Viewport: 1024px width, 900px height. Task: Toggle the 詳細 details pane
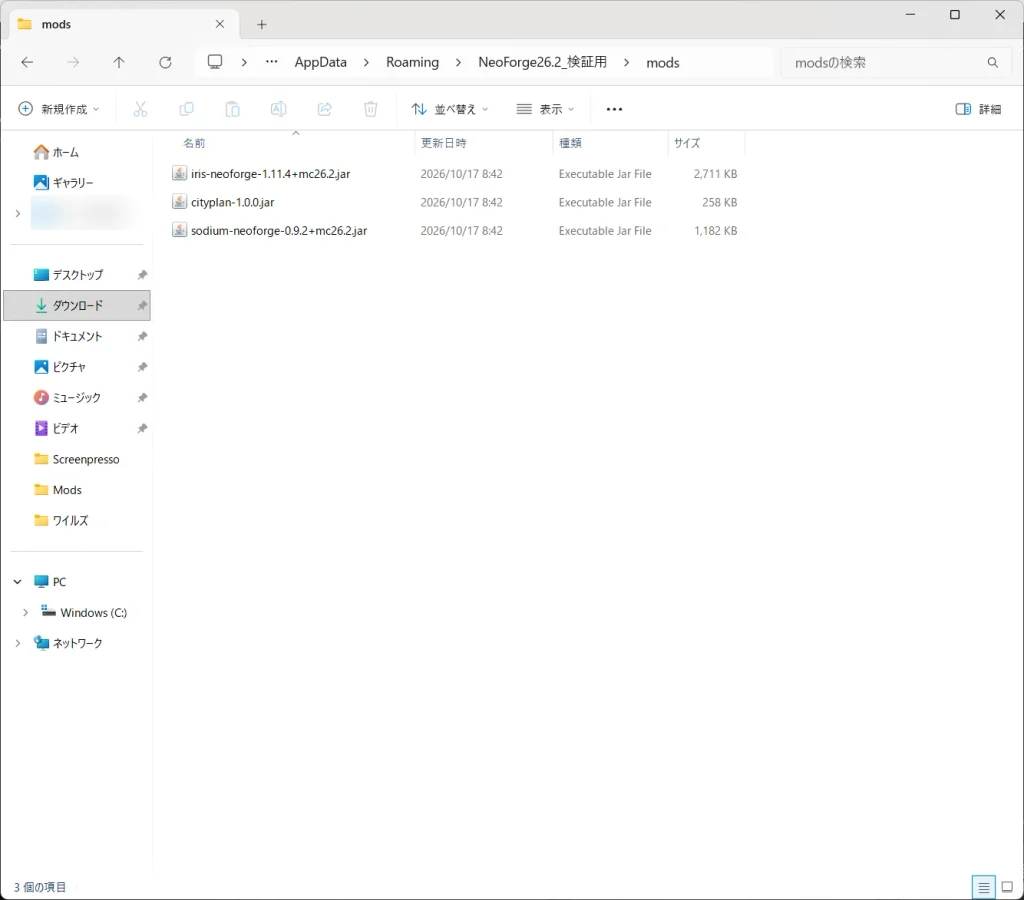978,109
